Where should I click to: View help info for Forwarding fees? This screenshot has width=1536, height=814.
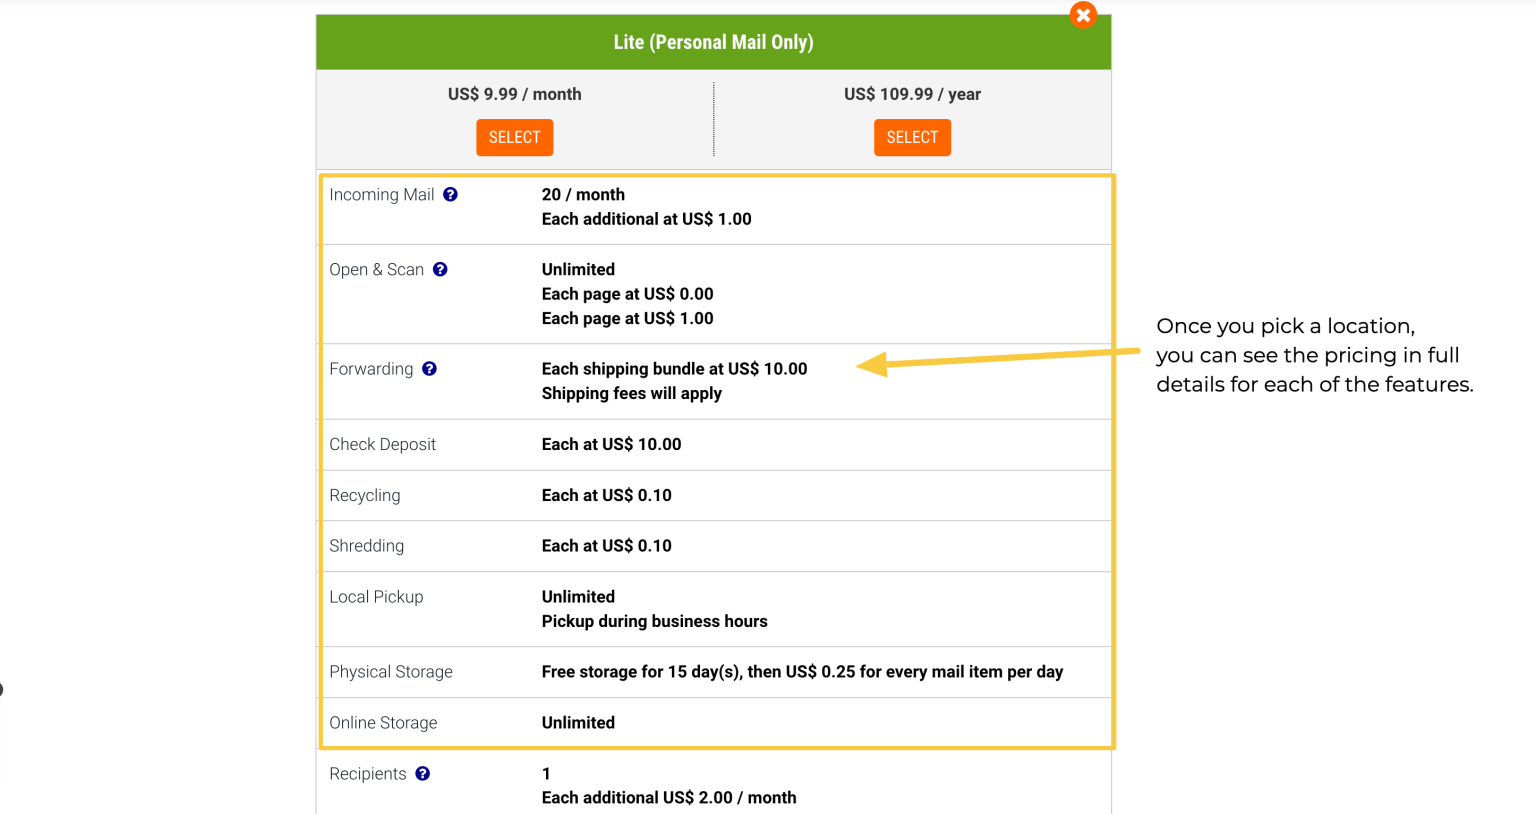click(429, 369)
